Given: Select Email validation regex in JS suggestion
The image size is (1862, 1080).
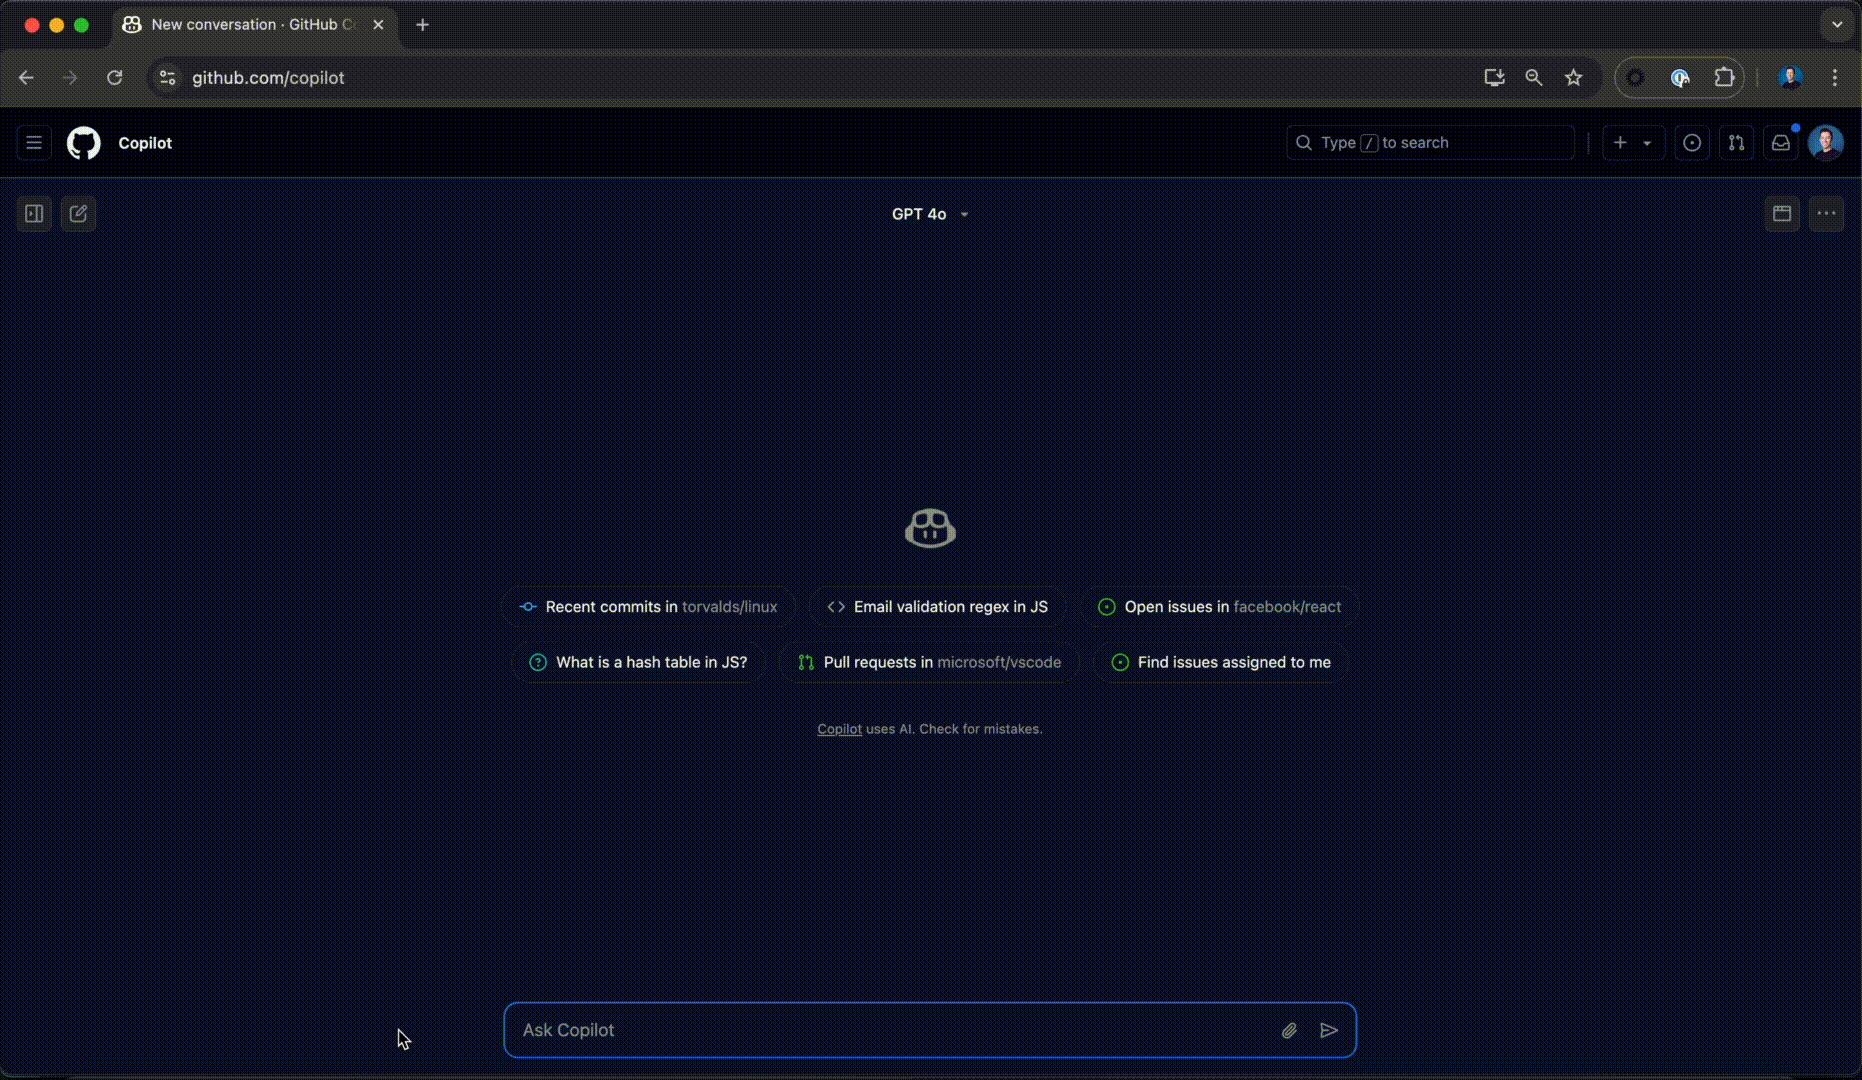Looking at the screenshot, I should pos(937,607).
